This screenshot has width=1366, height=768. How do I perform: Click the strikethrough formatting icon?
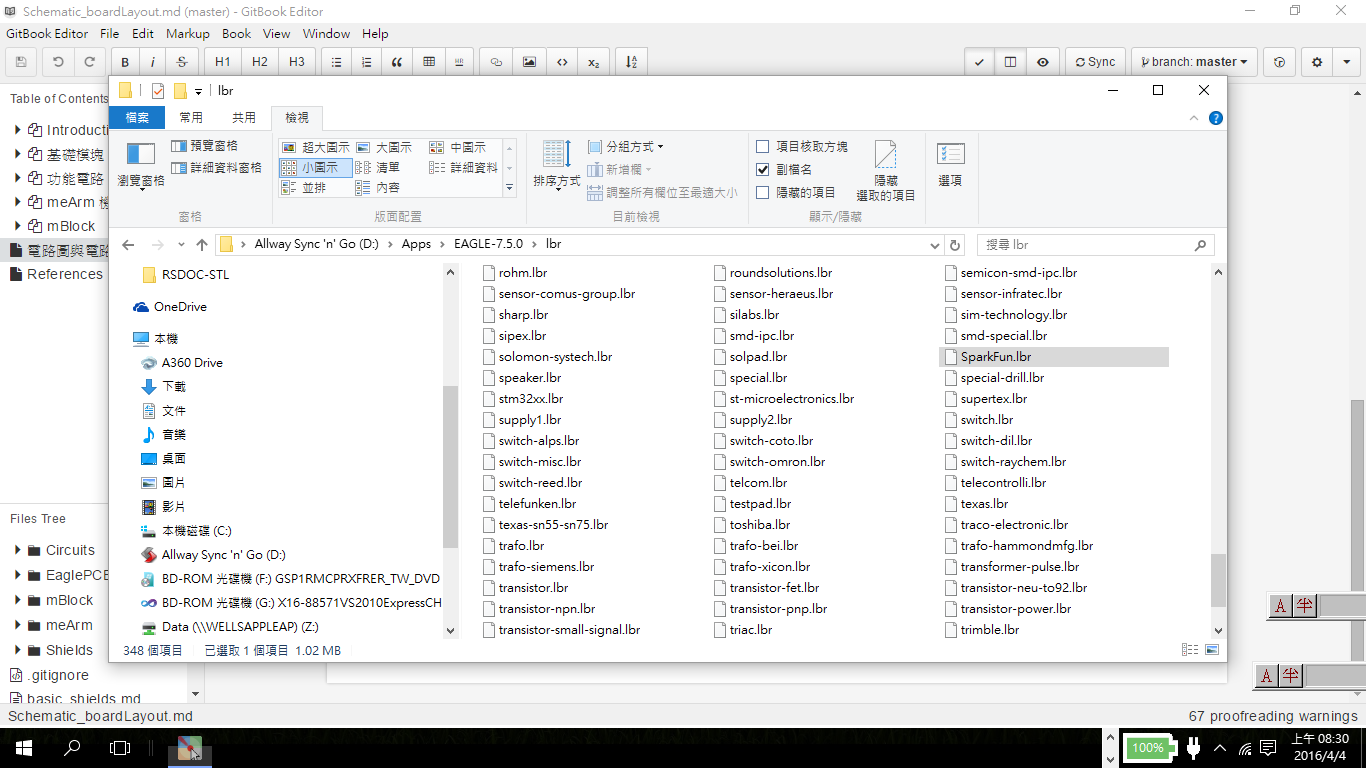point(182,62)
